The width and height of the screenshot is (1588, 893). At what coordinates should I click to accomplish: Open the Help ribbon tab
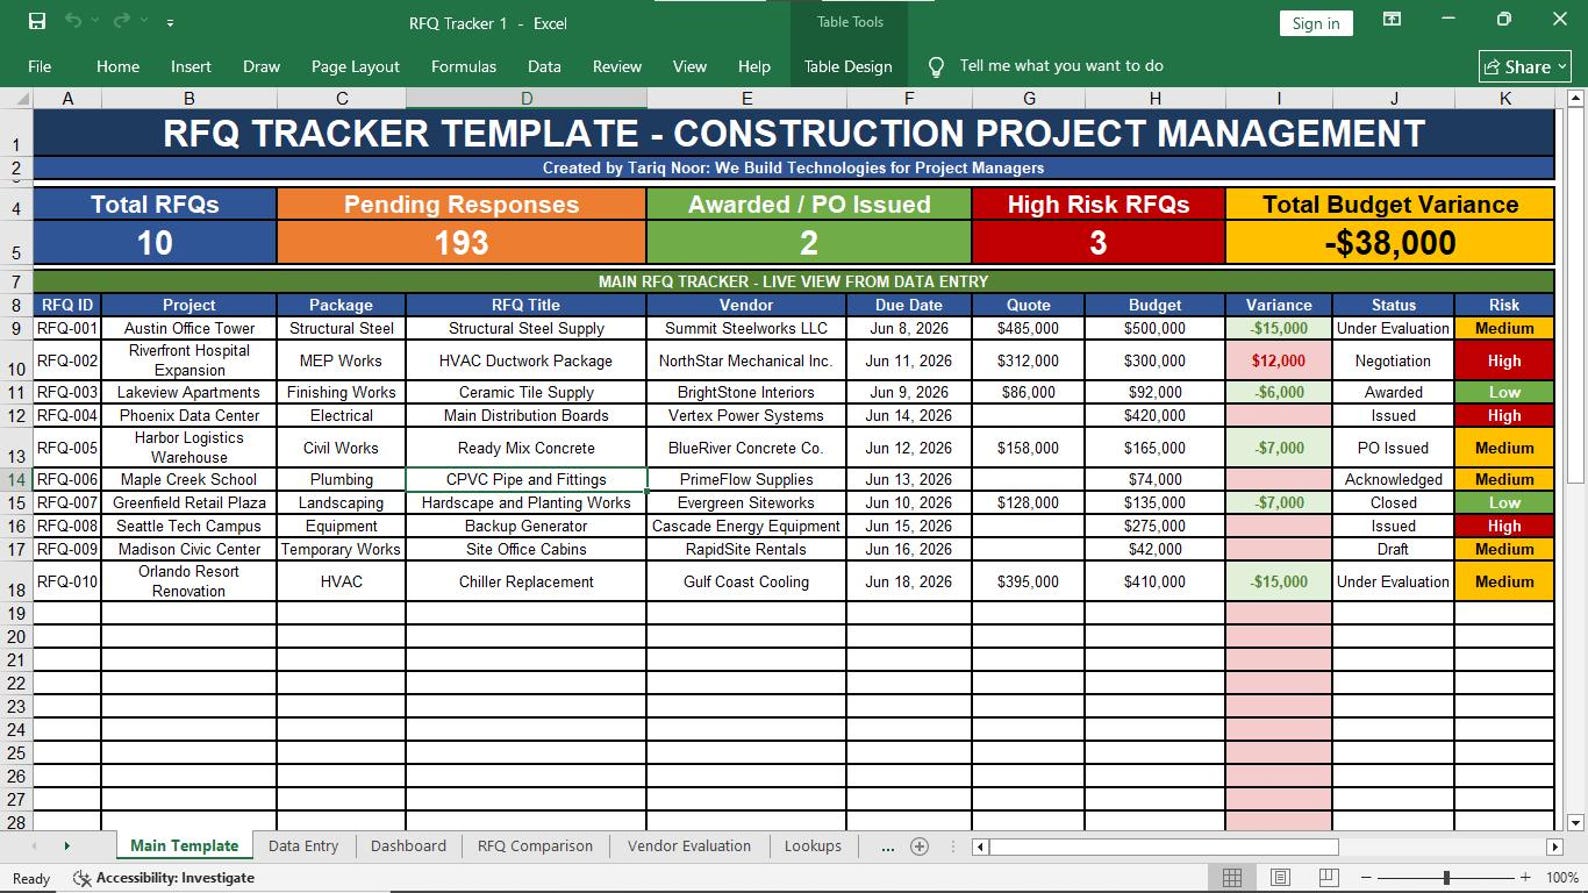754,66
